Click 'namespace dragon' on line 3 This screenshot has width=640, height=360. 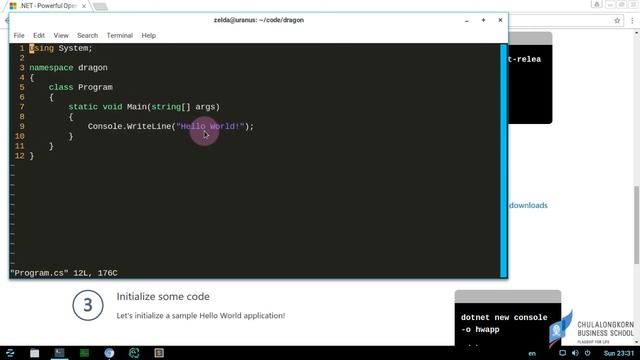(x=68, y=68)
